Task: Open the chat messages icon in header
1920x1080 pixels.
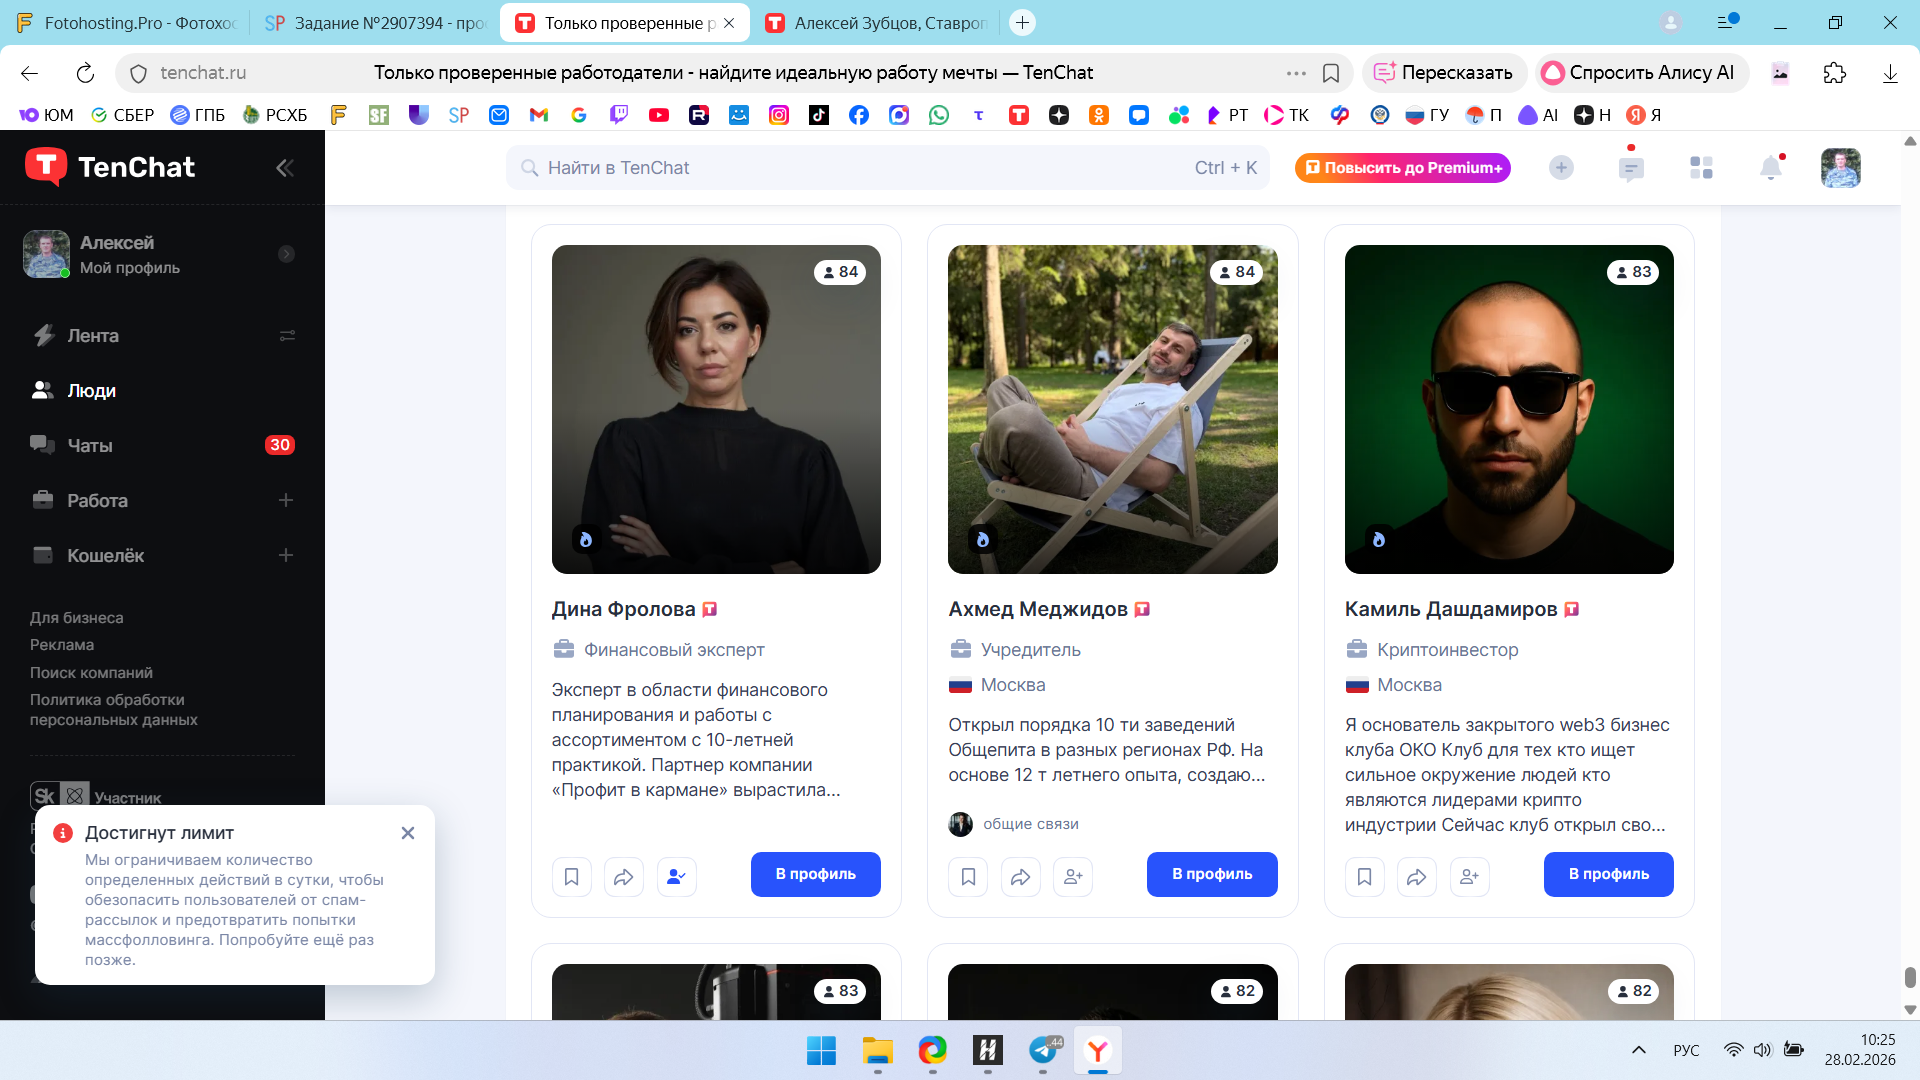Action: (1631, 168)
